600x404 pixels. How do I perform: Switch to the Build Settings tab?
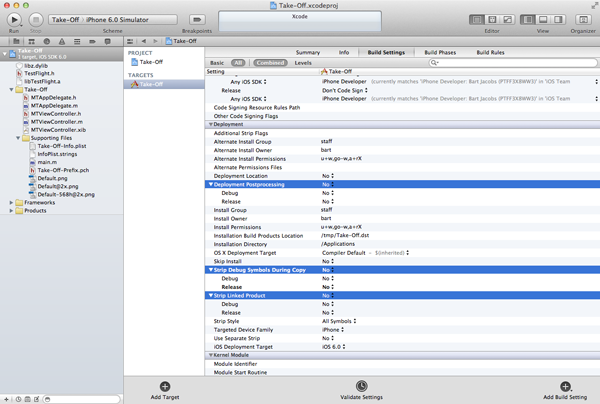click(x=386, y=52)
